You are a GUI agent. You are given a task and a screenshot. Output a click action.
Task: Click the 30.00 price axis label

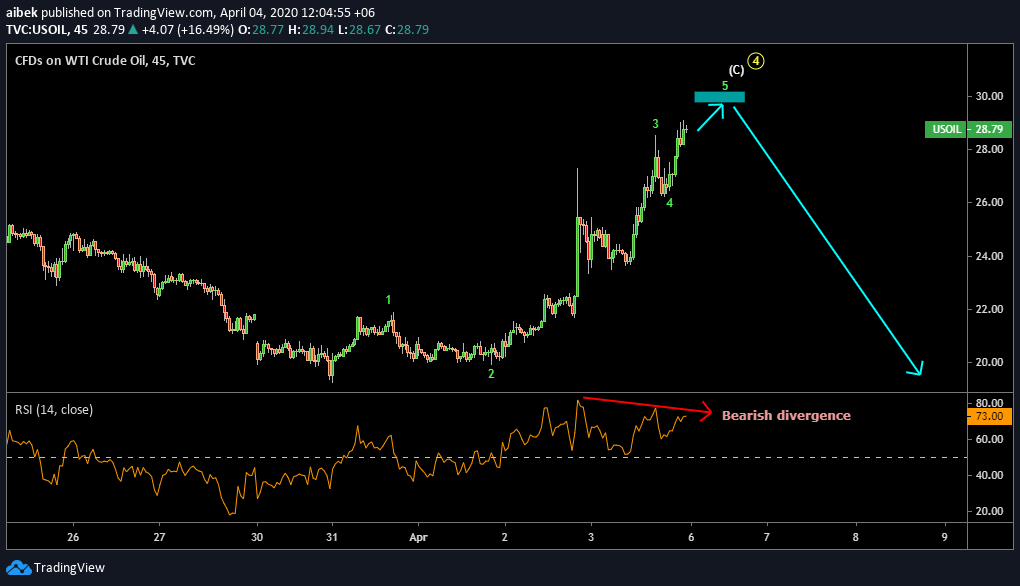click(x=989, y=96)
